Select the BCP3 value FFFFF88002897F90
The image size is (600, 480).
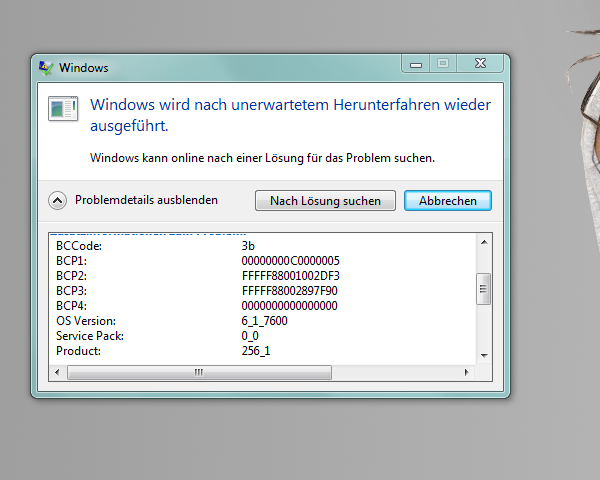290,291
